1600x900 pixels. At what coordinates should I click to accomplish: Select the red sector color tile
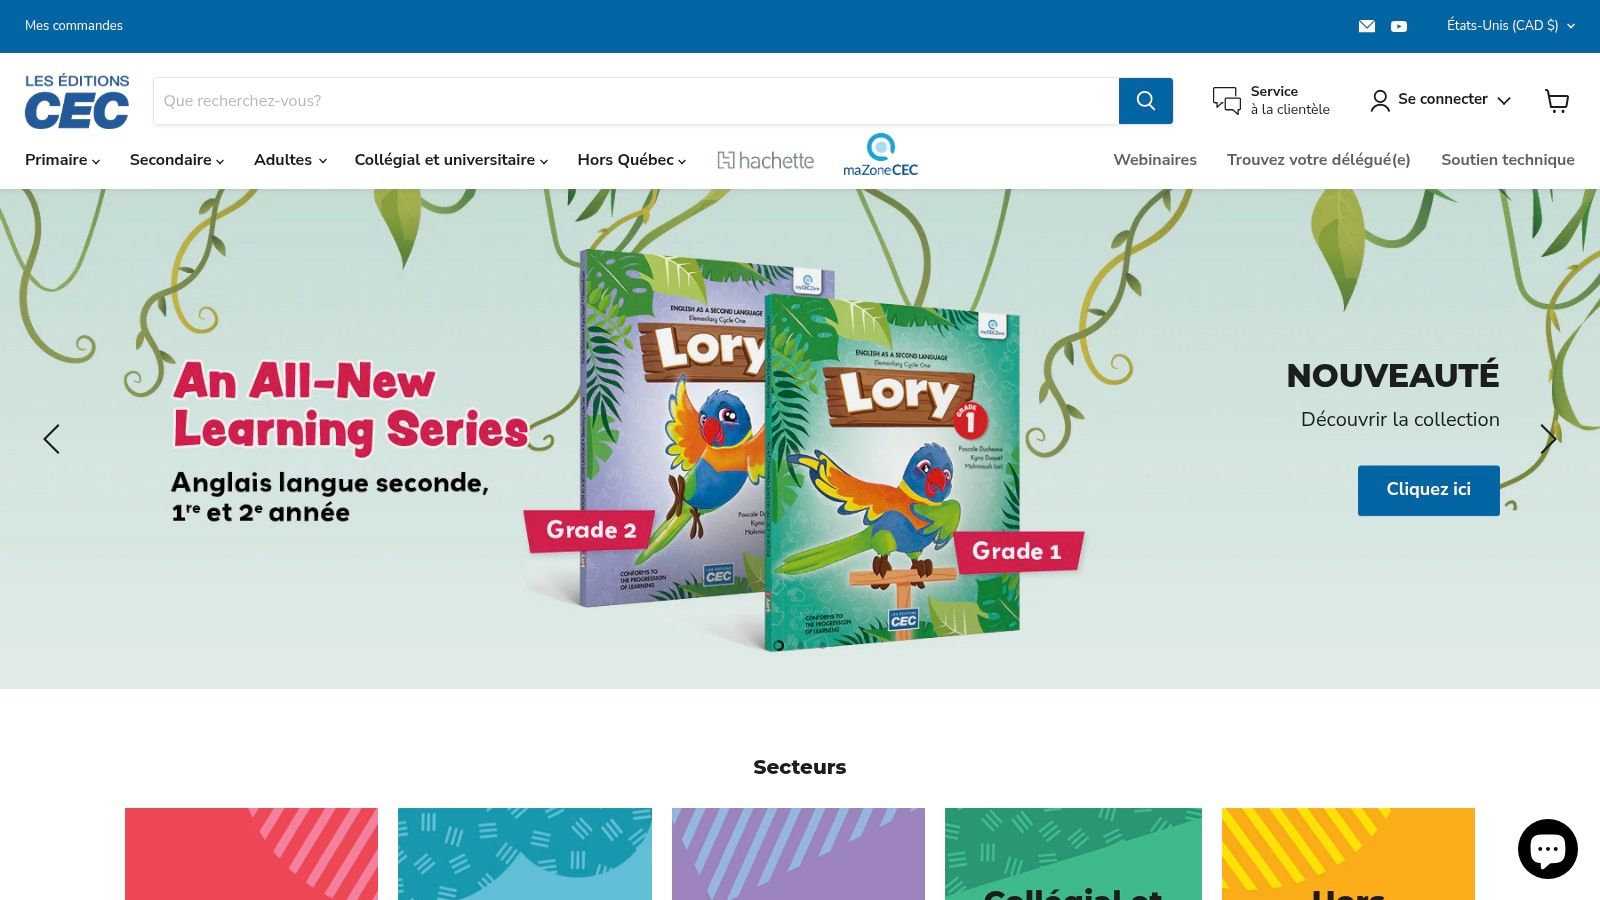click(251, 854)
